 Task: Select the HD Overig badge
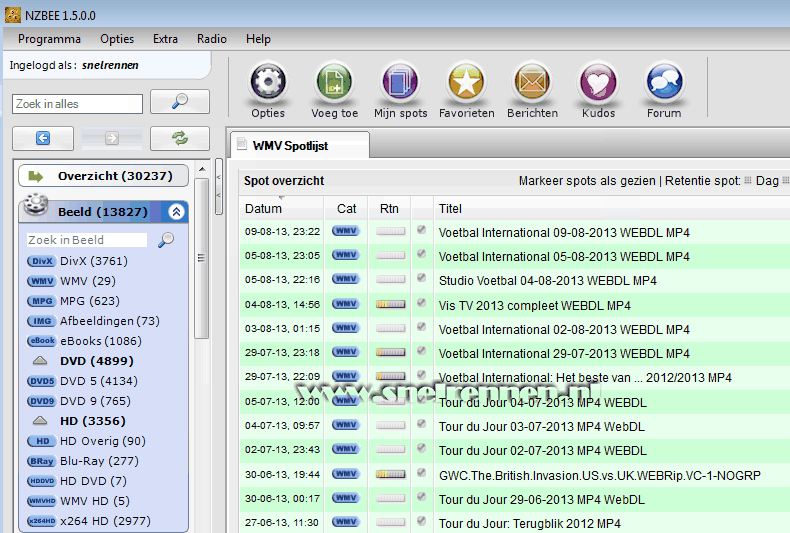pos(41,441)
